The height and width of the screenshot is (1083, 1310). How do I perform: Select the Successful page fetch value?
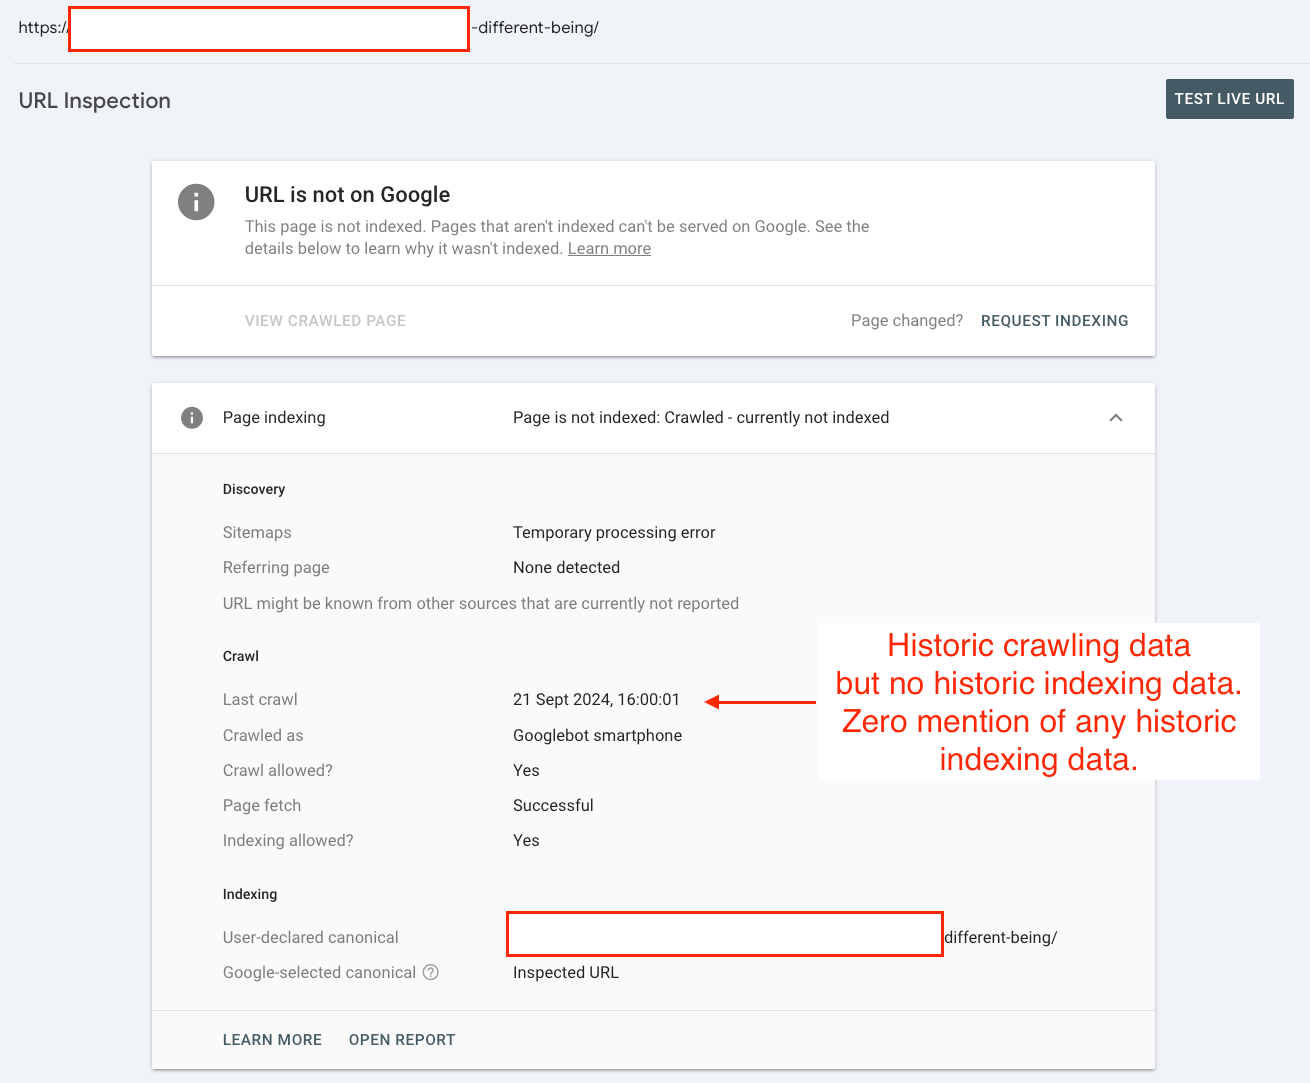click(553, 806)
